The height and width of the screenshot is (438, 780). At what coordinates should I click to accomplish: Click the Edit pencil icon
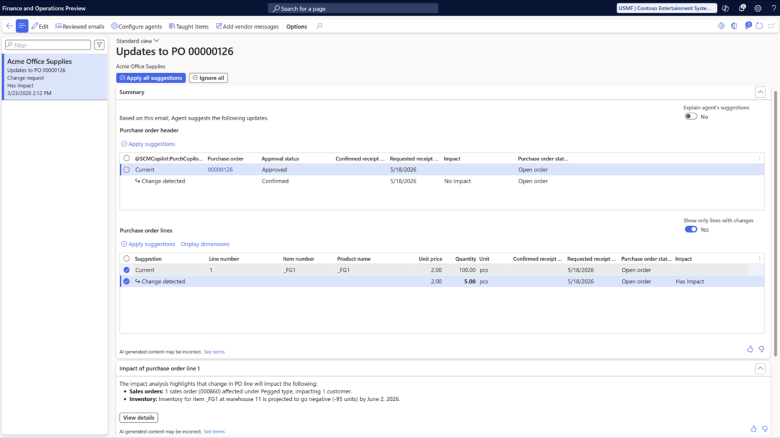click(x=34, y=26)
